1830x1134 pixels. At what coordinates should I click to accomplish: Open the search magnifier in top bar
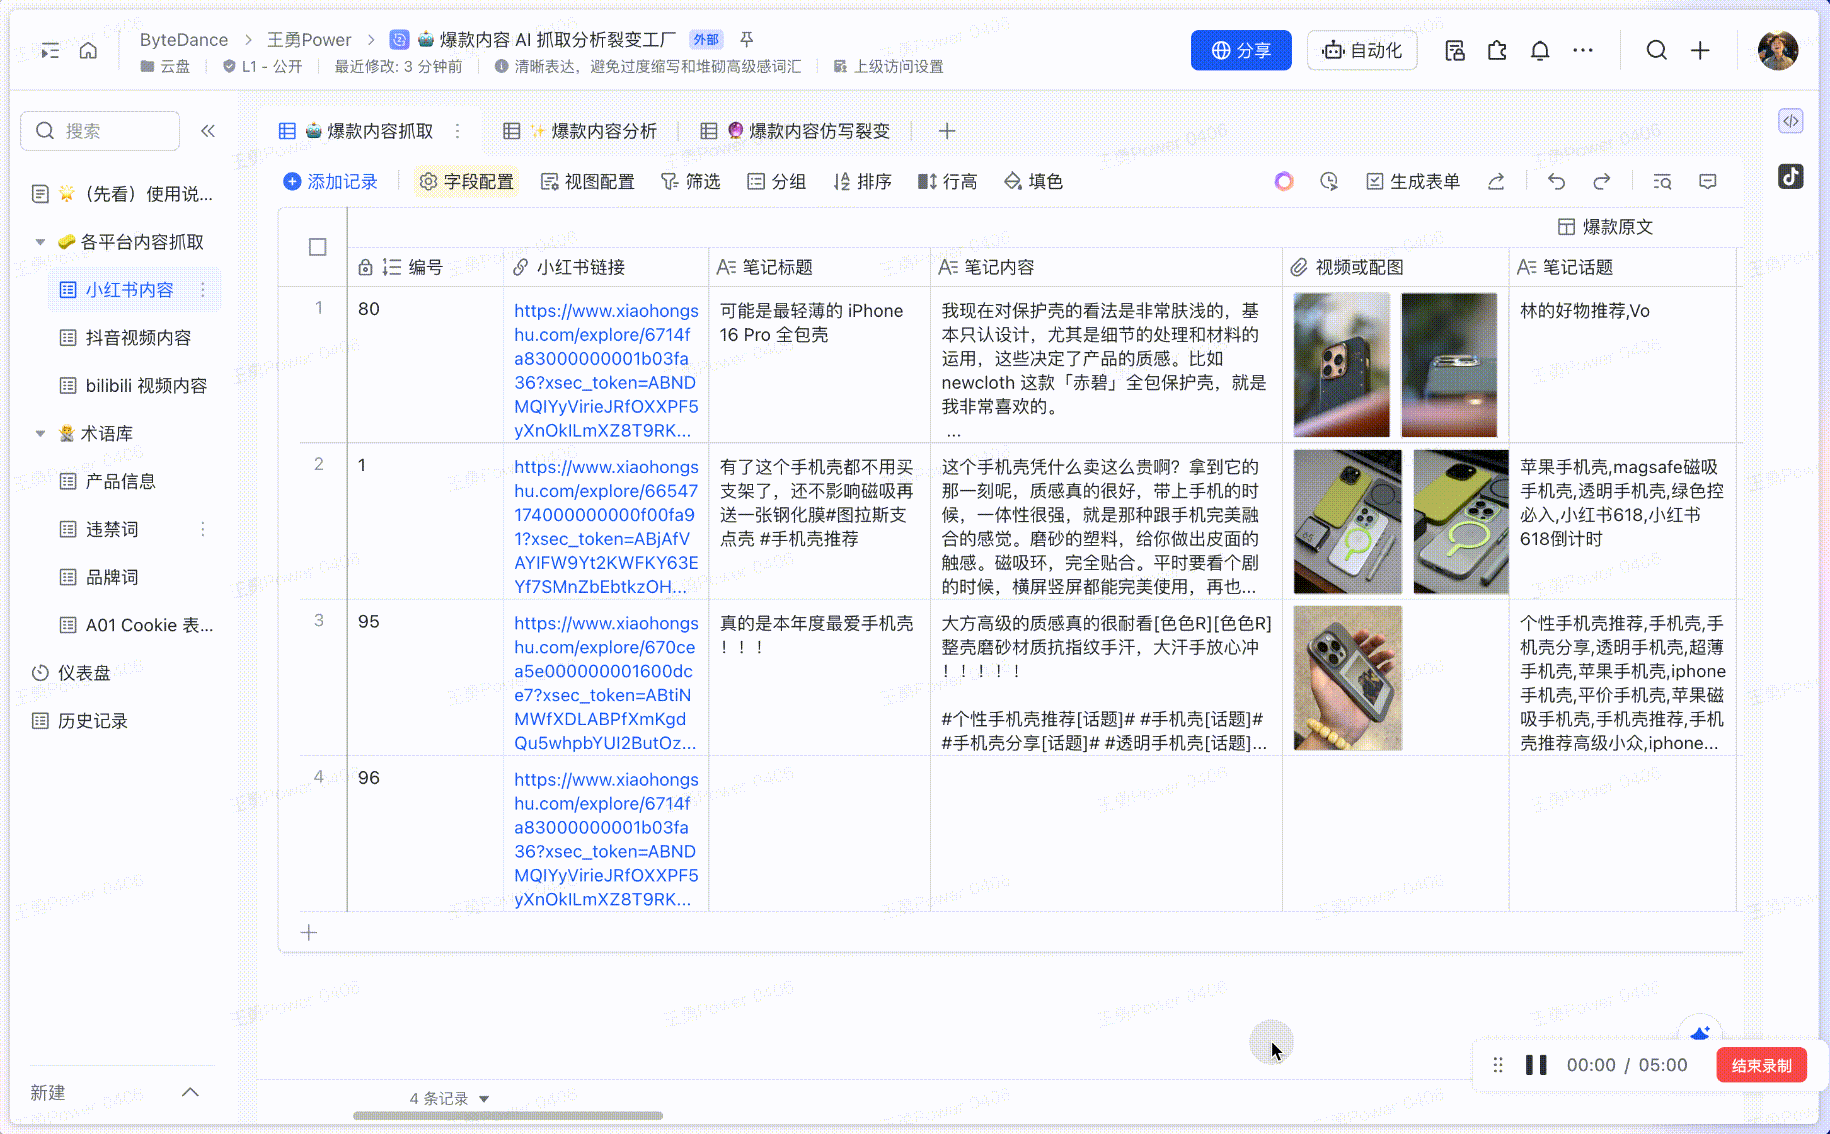1656,51
